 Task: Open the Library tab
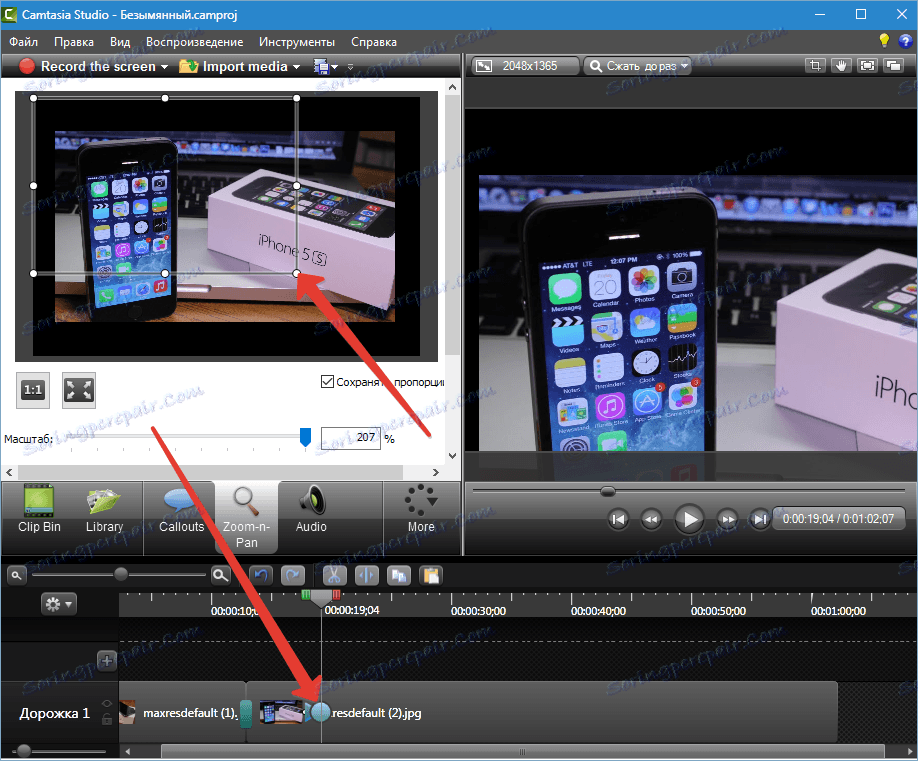click(104, 510)
